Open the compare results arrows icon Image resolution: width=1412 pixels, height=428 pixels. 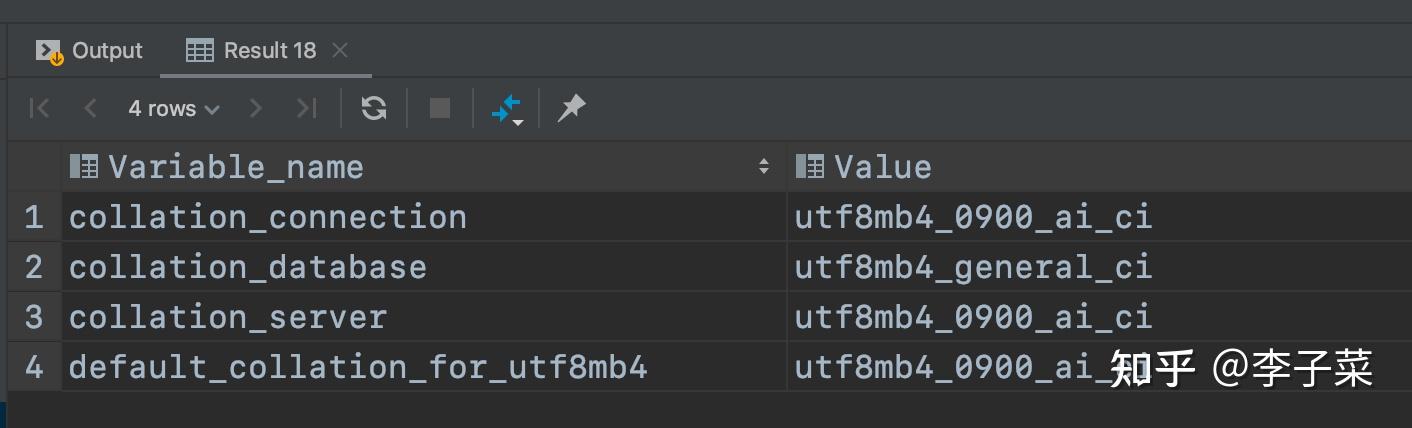pos(507,108)
